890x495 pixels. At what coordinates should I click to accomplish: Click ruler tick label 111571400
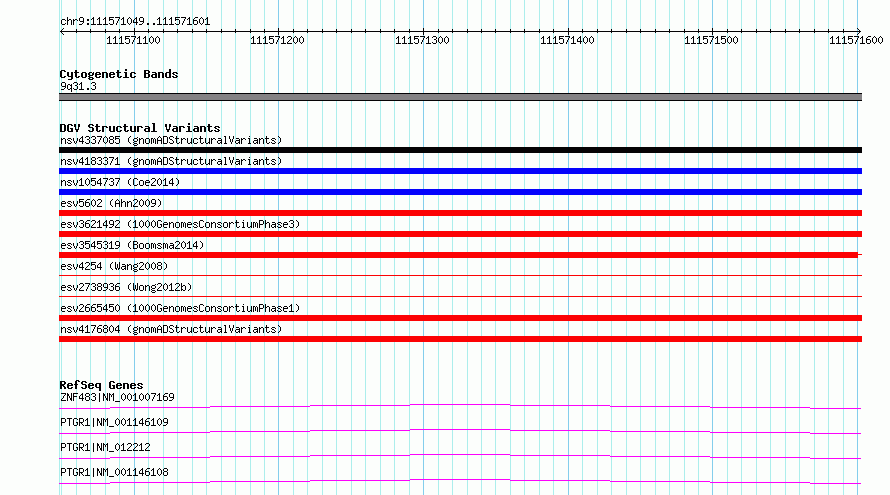point(567,40)
